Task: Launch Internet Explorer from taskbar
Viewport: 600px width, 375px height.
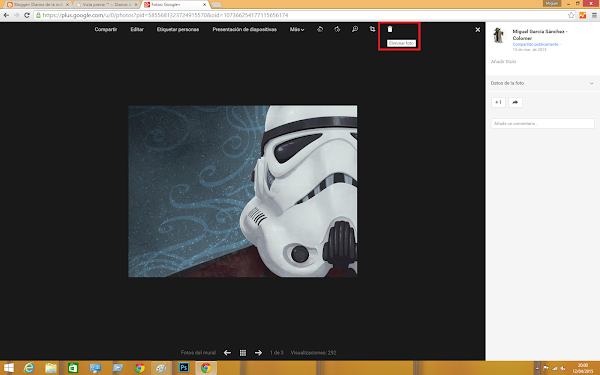Action: [x=29, y=368]
